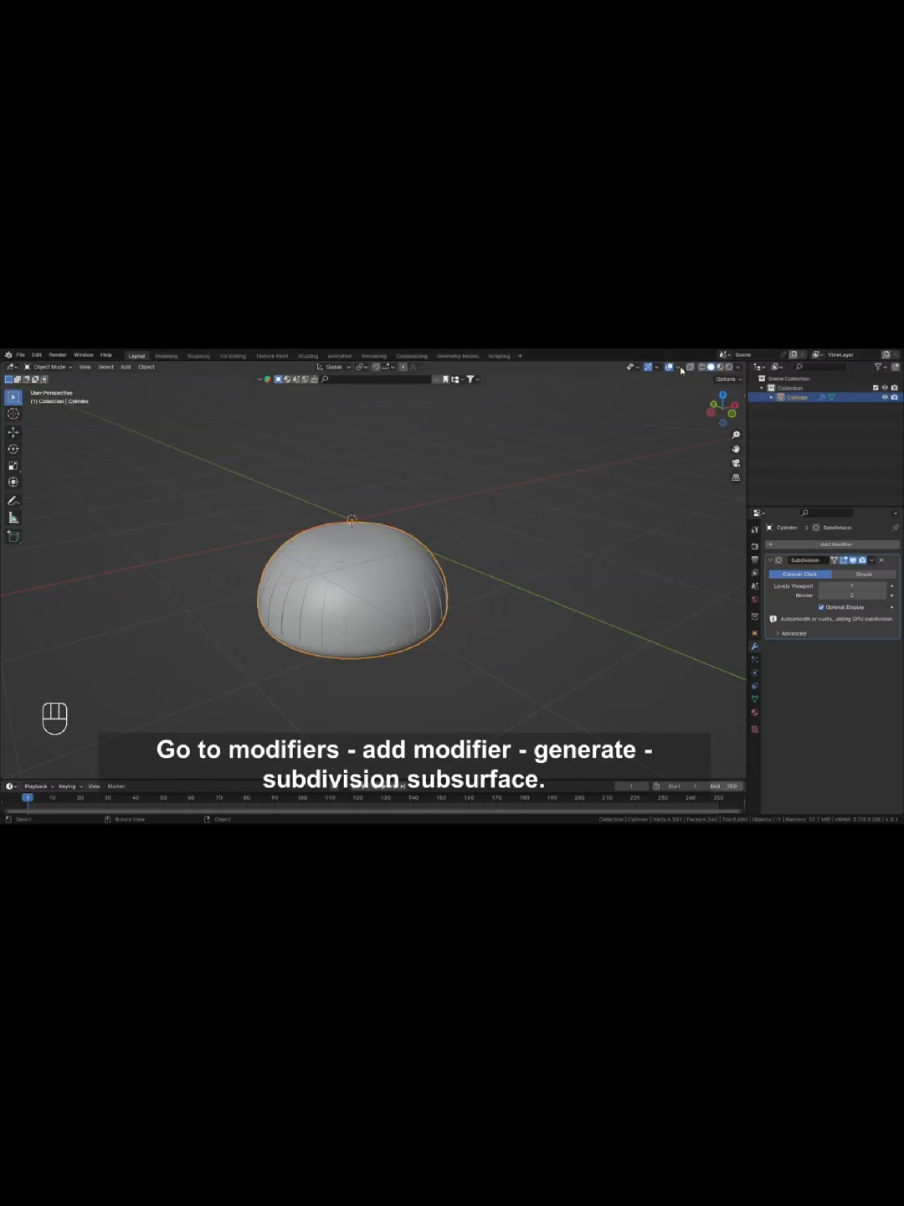Toggle viewport overlays button
This screenshot has height=1206, width=904.
(669, 367)
